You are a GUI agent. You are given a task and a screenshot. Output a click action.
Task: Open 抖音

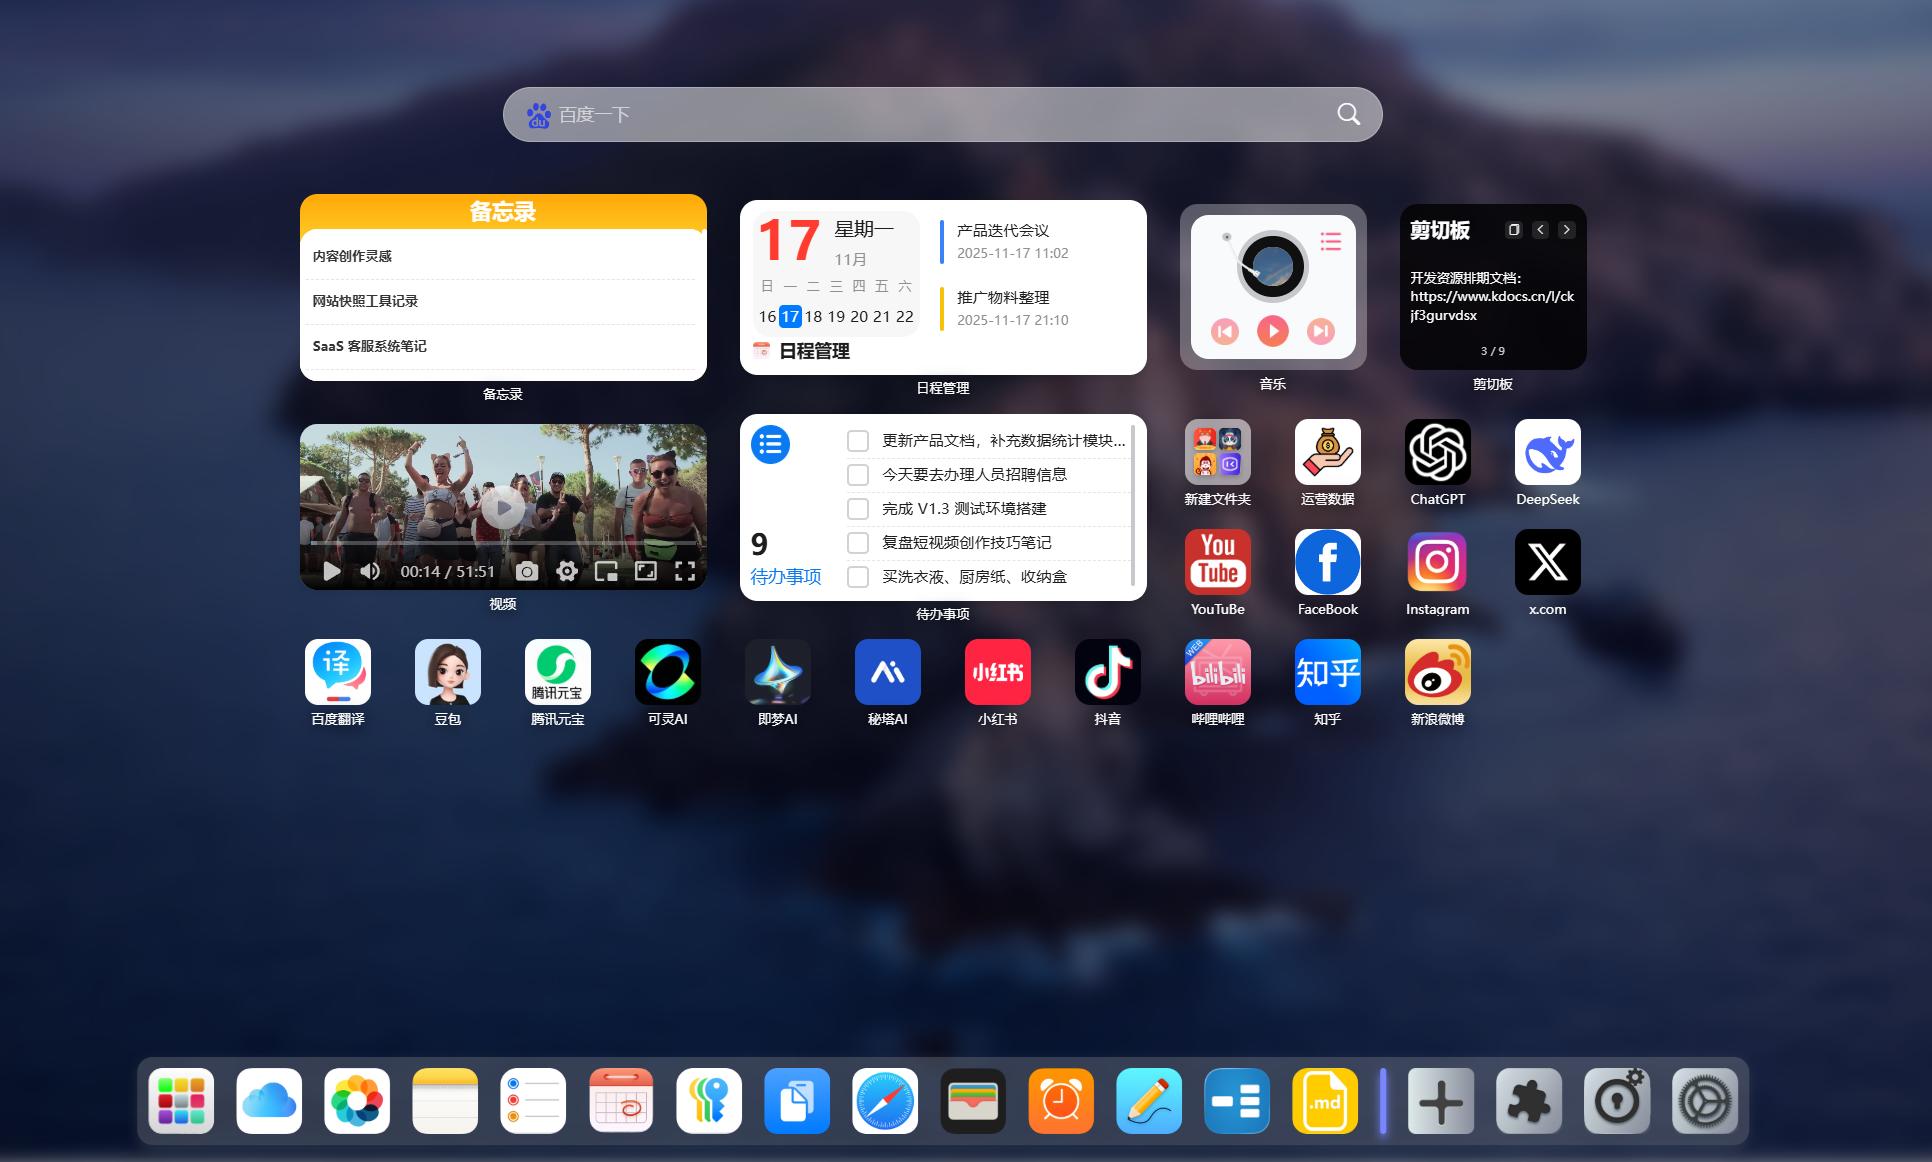click(x=1107, y=672)
